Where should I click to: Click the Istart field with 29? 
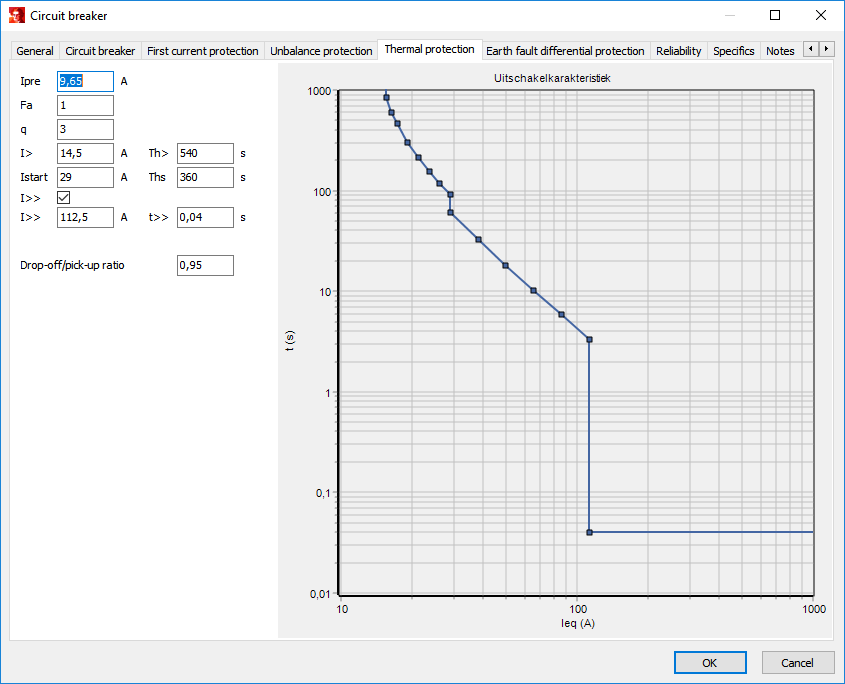[x=85, y=177]
